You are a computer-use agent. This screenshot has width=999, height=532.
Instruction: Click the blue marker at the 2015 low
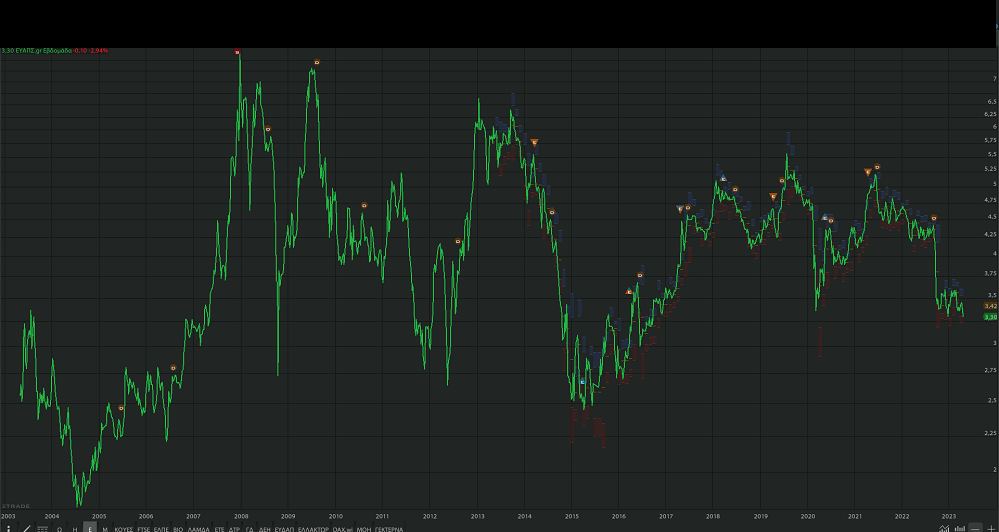pos(582,381)
